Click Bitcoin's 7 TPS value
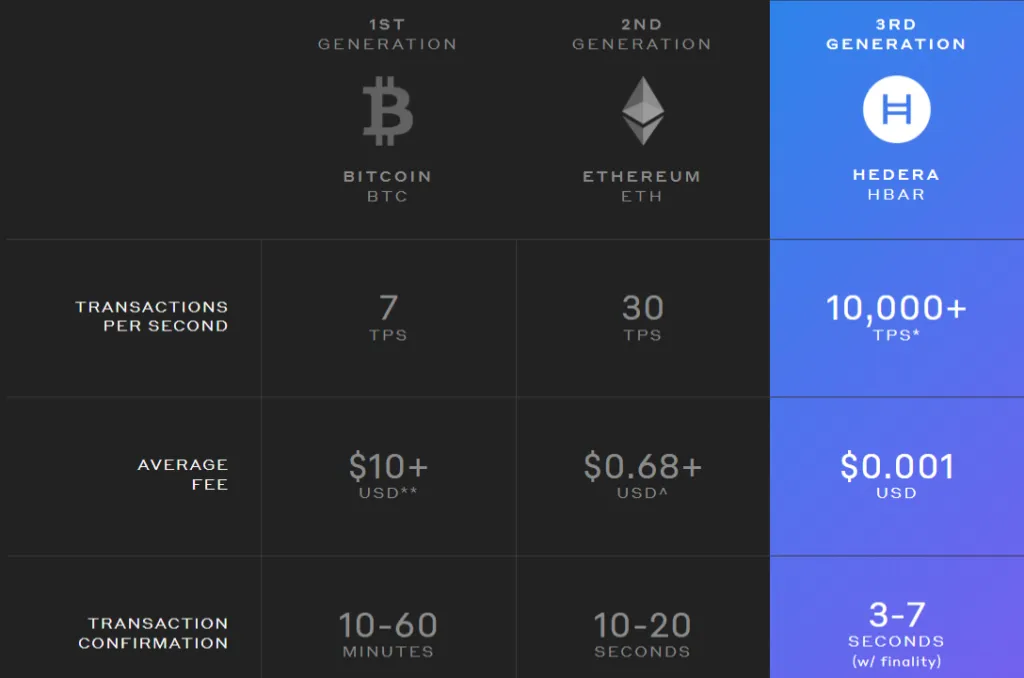The image size is (1024, 678). coord(388,316)
